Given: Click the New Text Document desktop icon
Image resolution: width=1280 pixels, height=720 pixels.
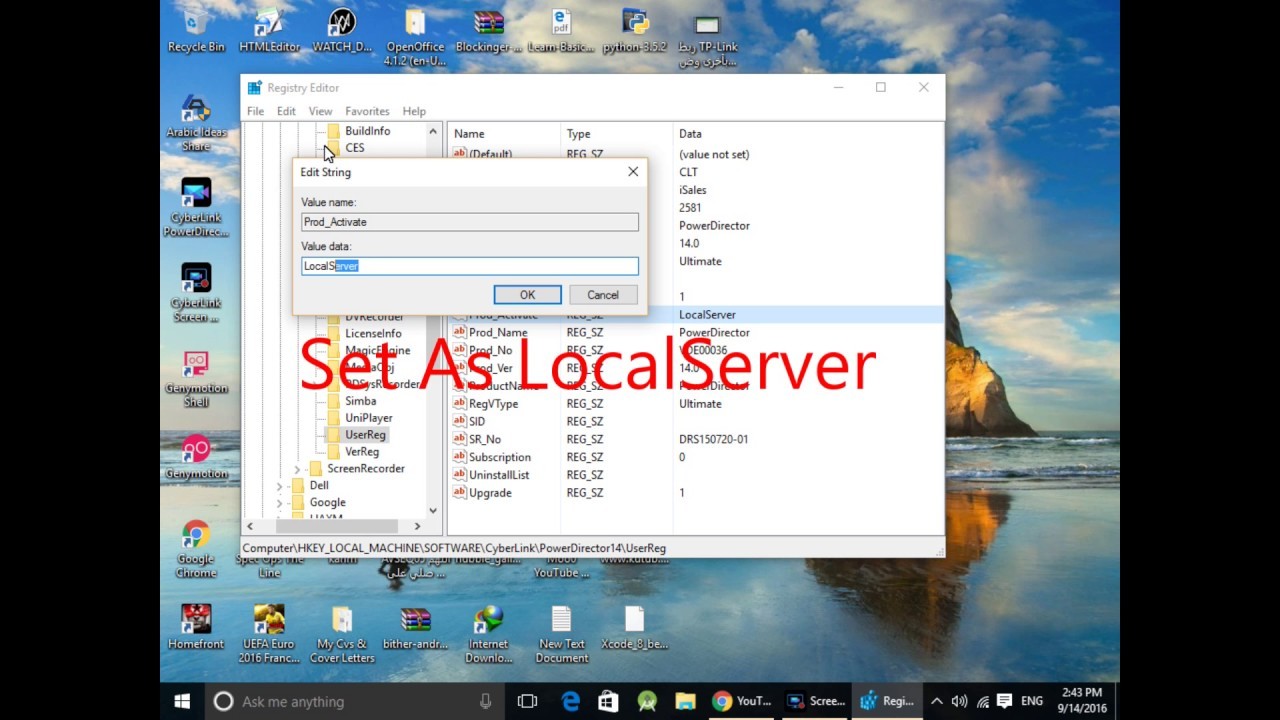Looking at the screenshot, I should point(561,634).
